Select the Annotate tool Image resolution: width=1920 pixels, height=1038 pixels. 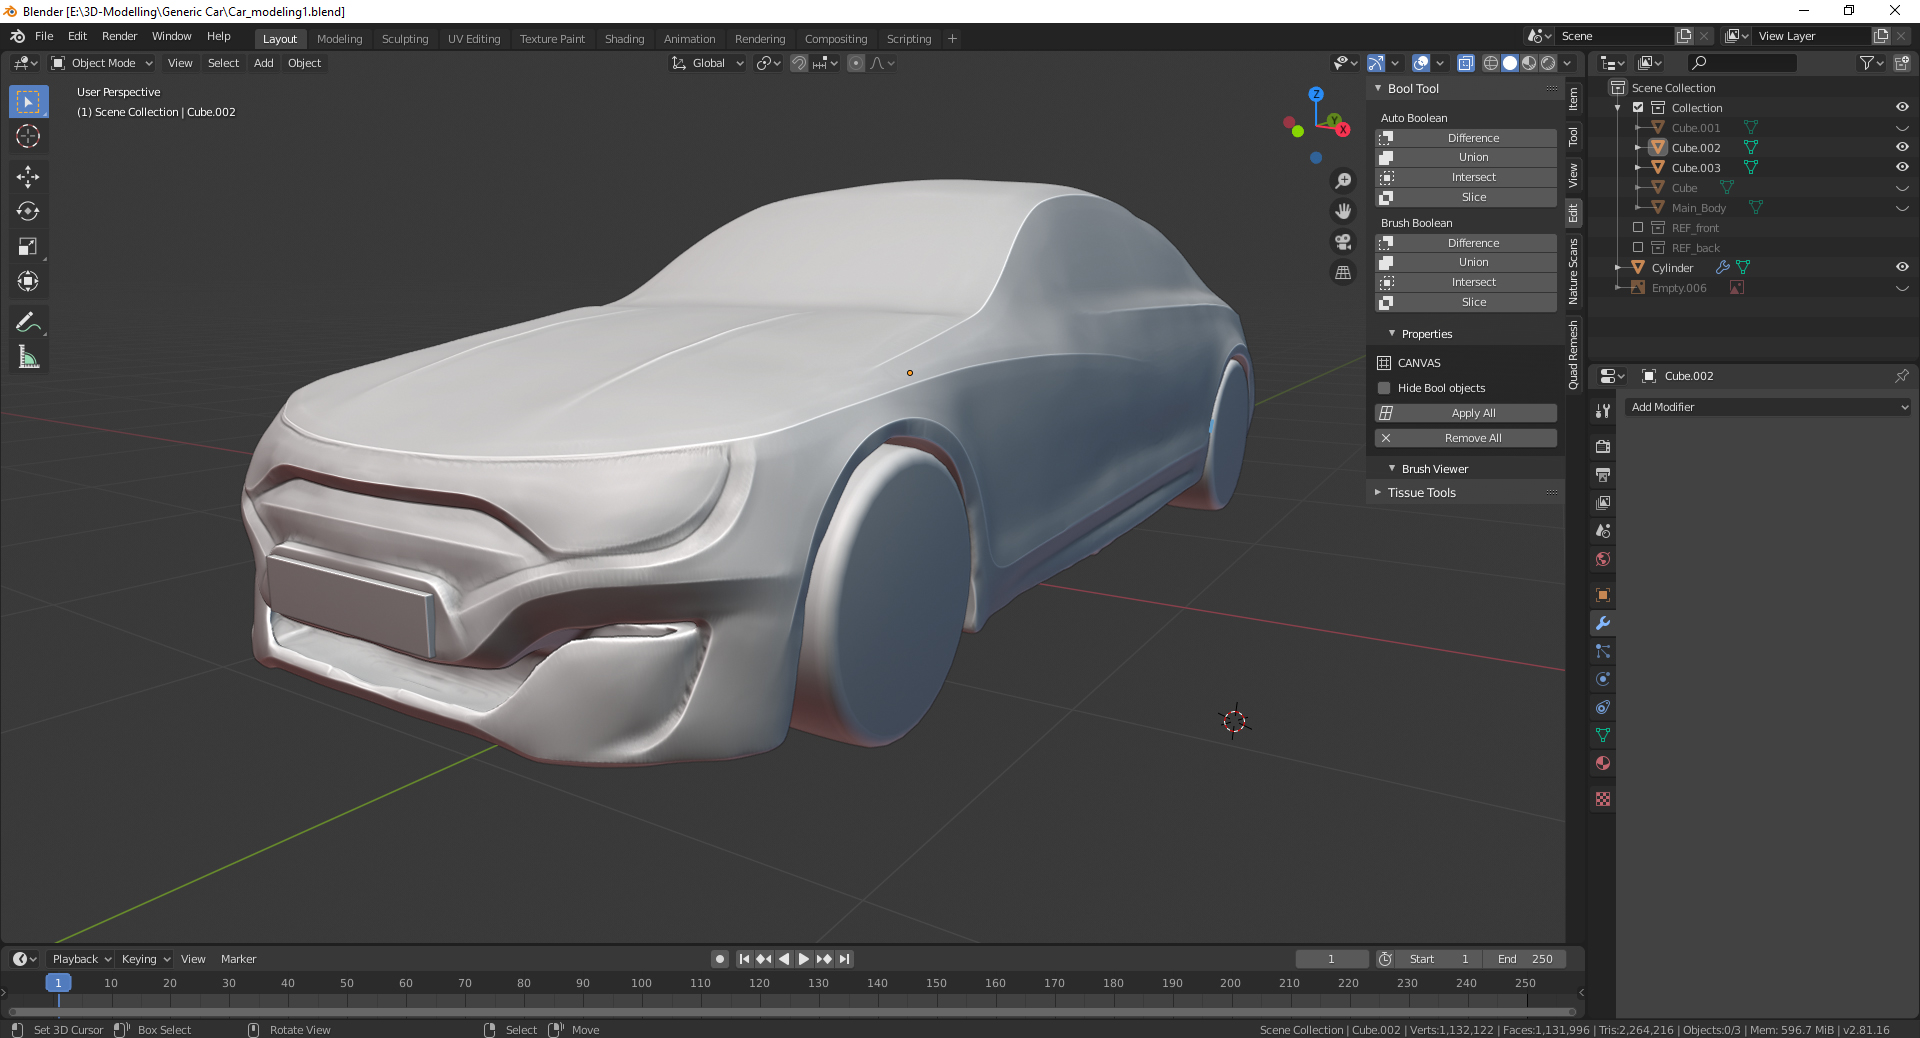[x=28, y=322]
